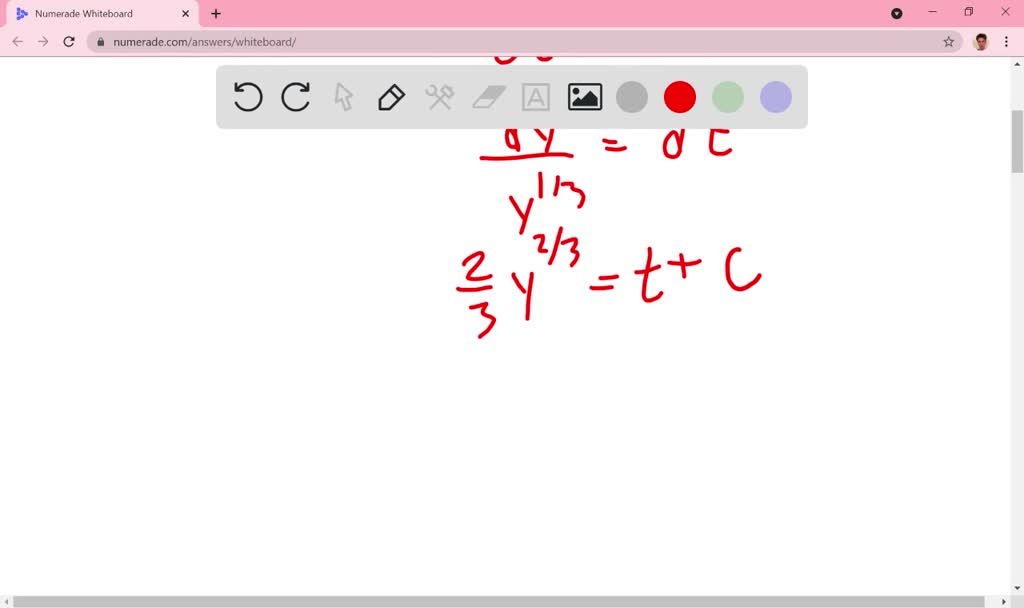1024x608 pixels.
Task: Pick the Eraser tool
Action: [x=487, y=97]
